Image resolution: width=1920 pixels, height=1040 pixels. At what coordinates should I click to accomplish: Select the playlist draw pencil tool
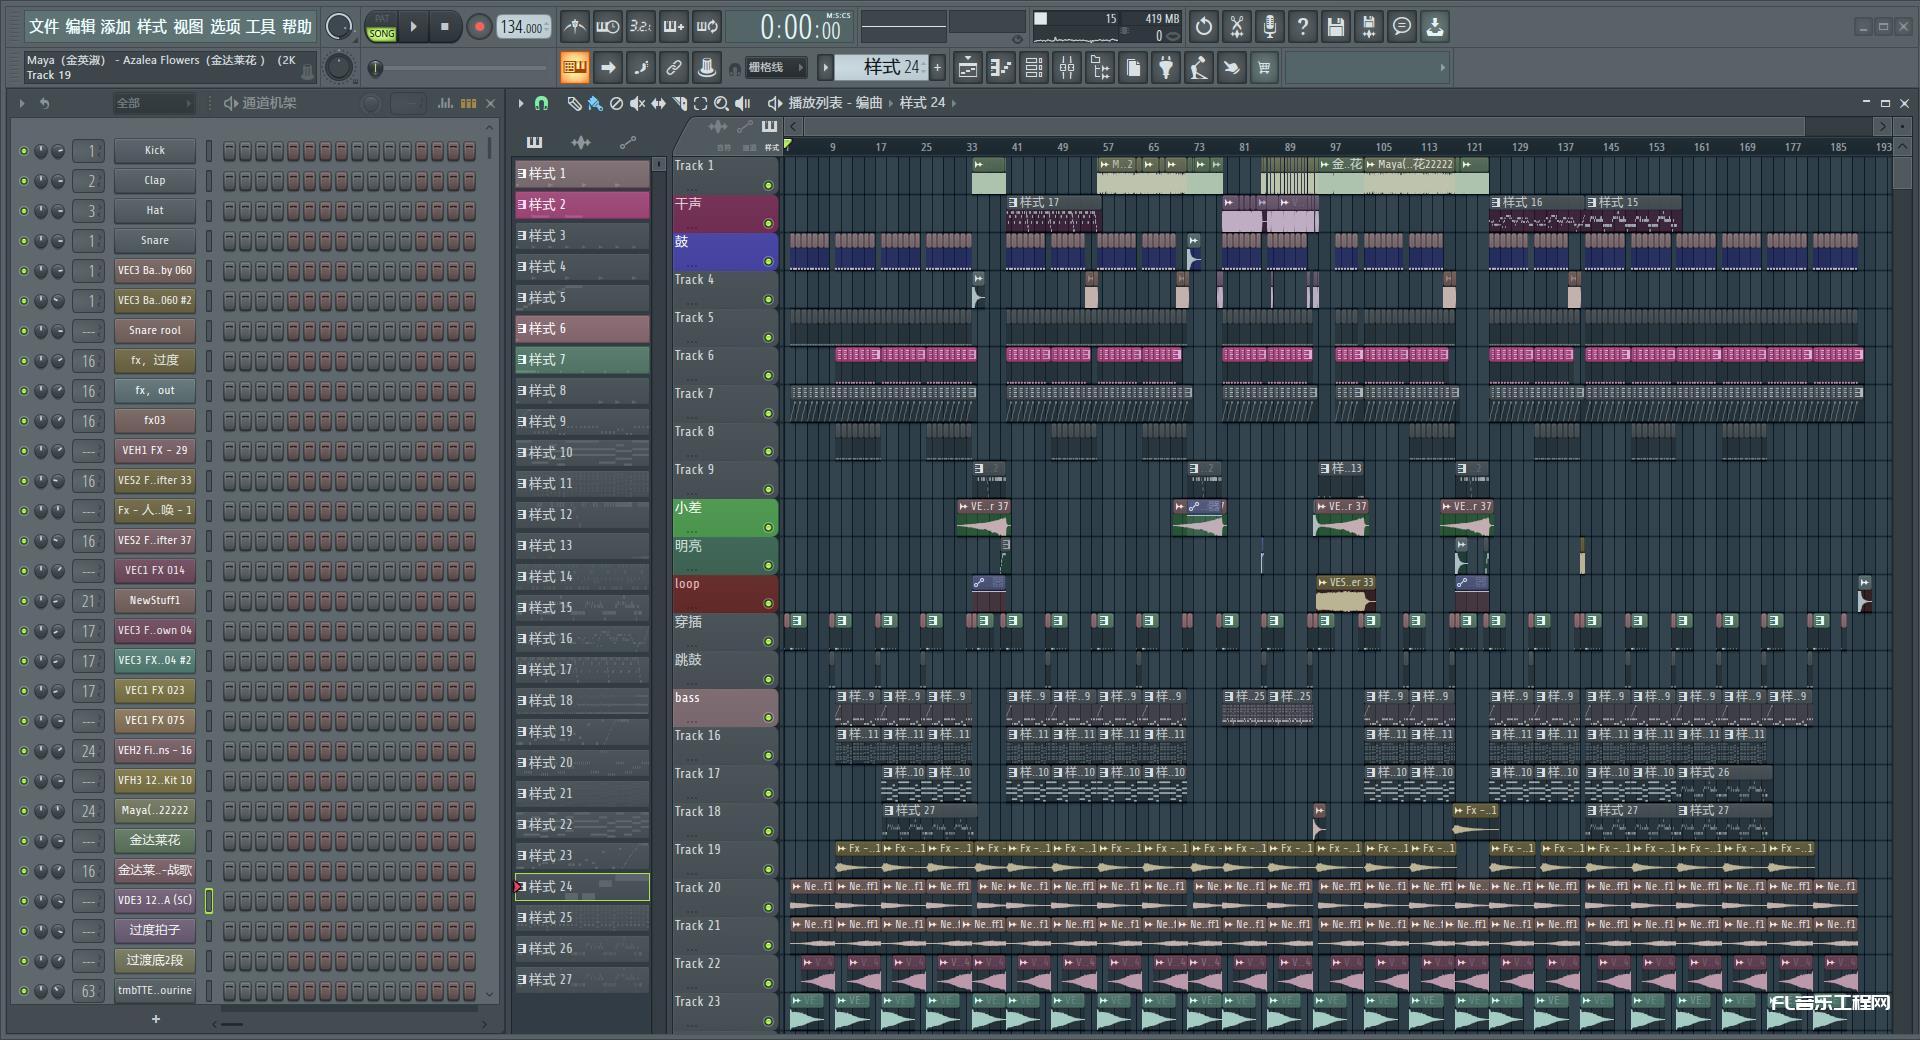(574, 103)
